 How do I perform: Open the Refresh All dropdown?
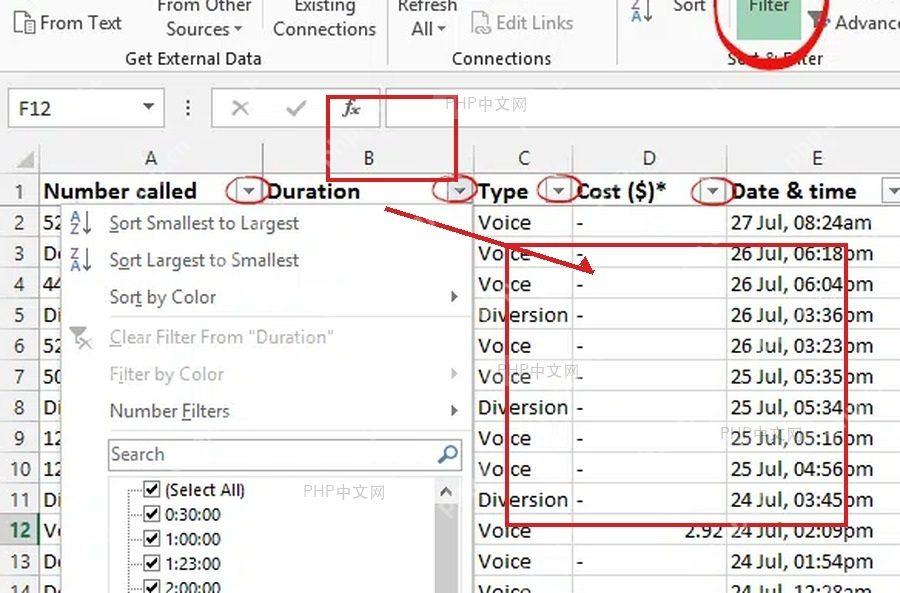[x=428, y=18]
